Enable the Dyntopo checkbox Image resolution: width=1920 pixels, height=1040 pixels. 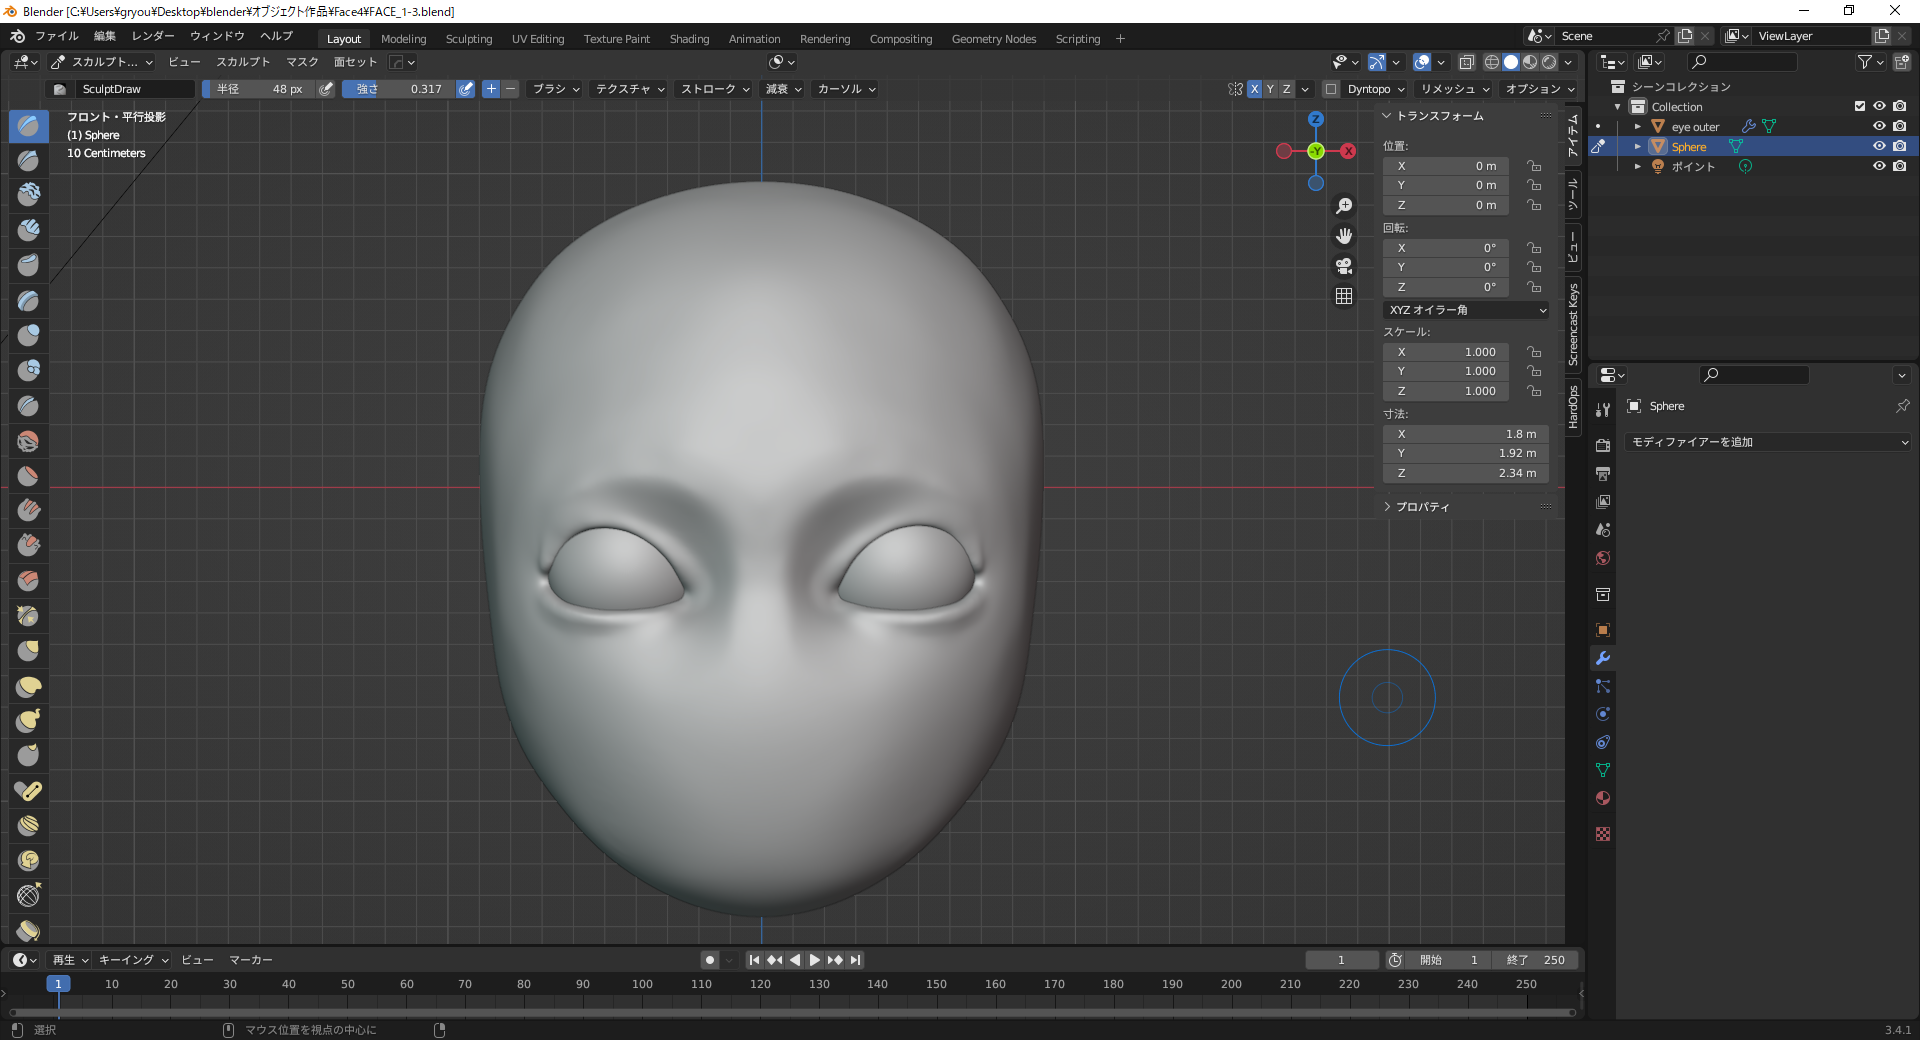[x=1331, y=89]
